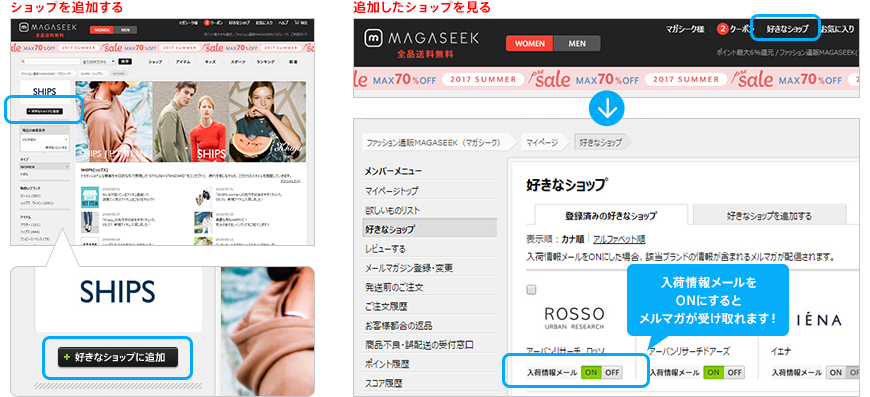Open the category dropdown beside the small search box
870x397 pixels.
coord(98,62)
